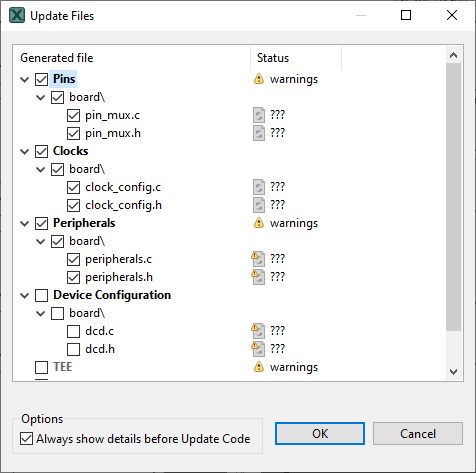The image size is (476, 473).
Task: Collapse the board folder under Clocks
Action: tap(40, 169)
